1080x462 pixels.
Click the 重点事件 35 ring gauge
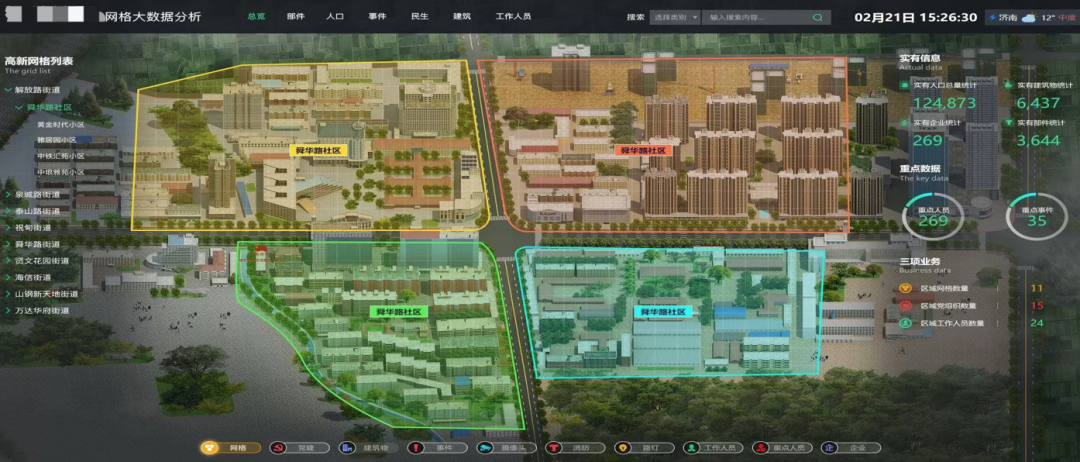tap(1037, 217)
